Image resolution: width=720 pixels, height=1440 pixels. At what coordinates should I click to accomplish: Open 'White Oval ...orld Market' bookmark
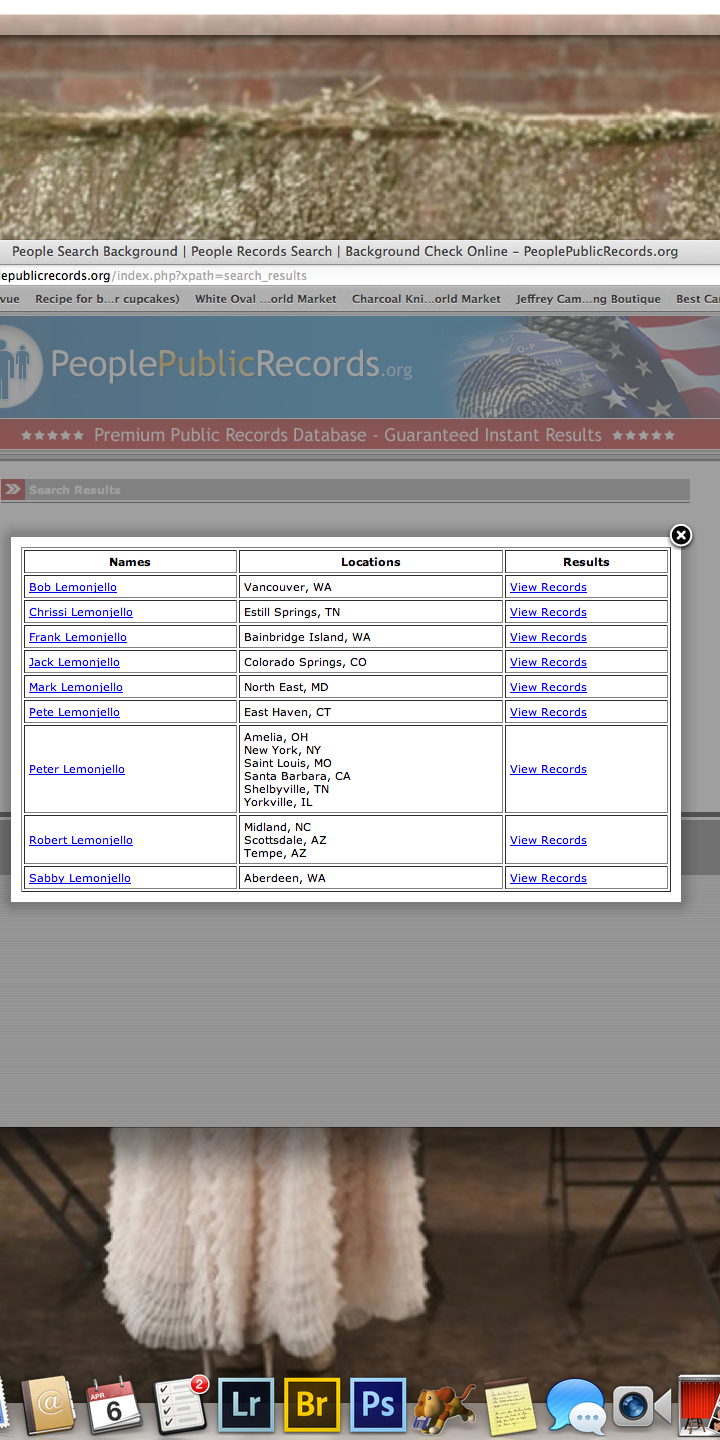(266, 299)
